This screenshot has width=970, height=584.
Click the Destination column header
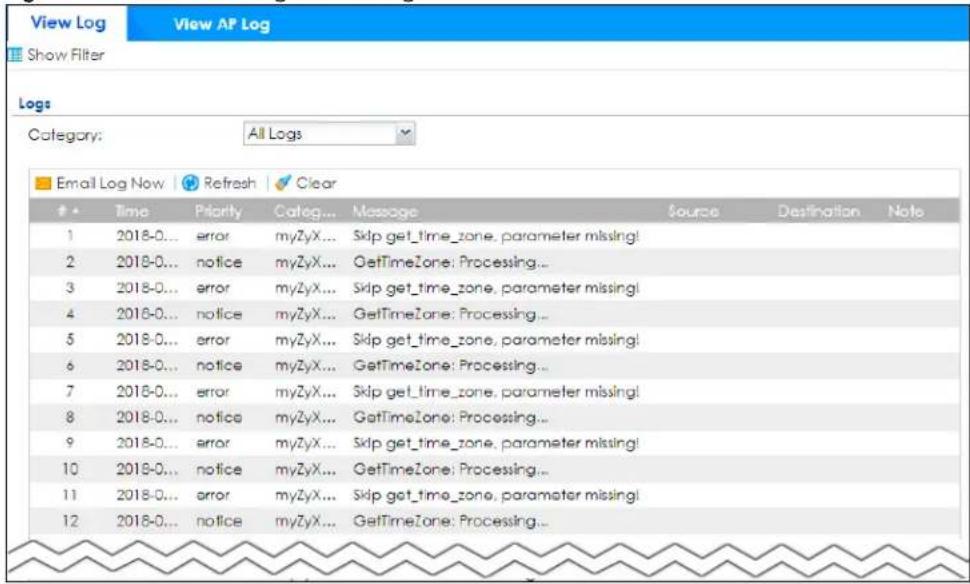(x=818, y=211)
